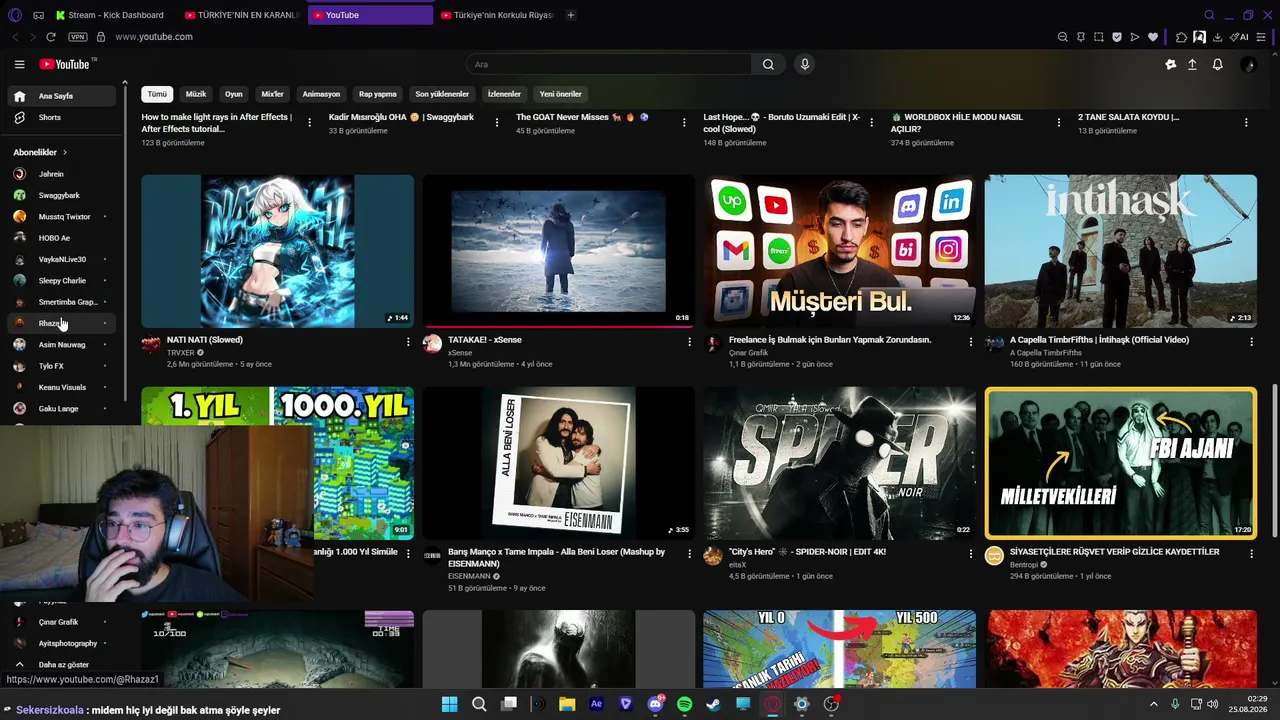The image size is (1280, 720).
Task: Open Discord from the taskbar
Action: coord(655,704)
